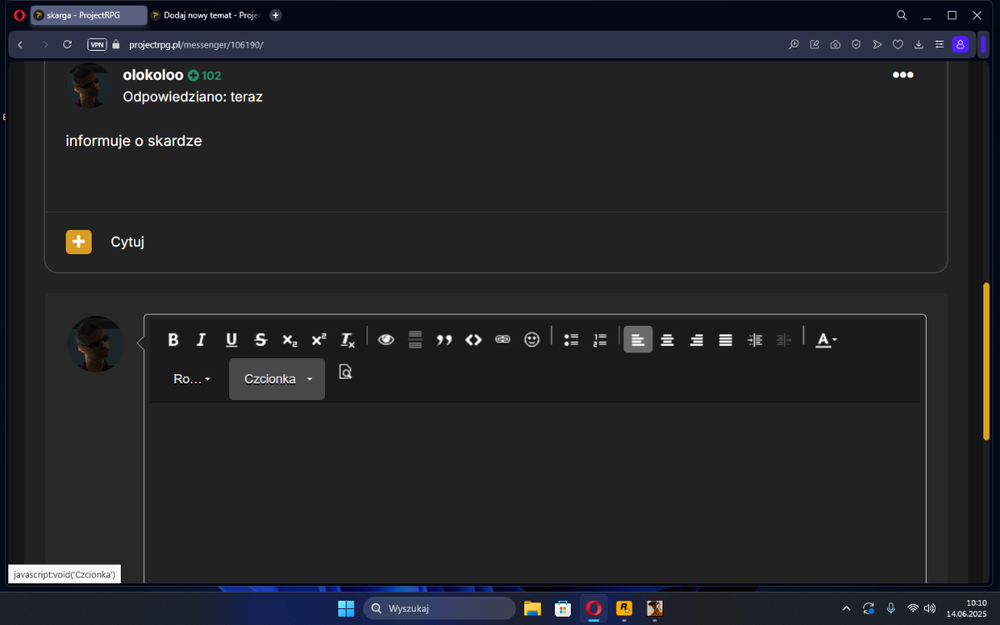Apply subscript formatting
Viewport: 1000px width, 625px height.
click(290, 340)
